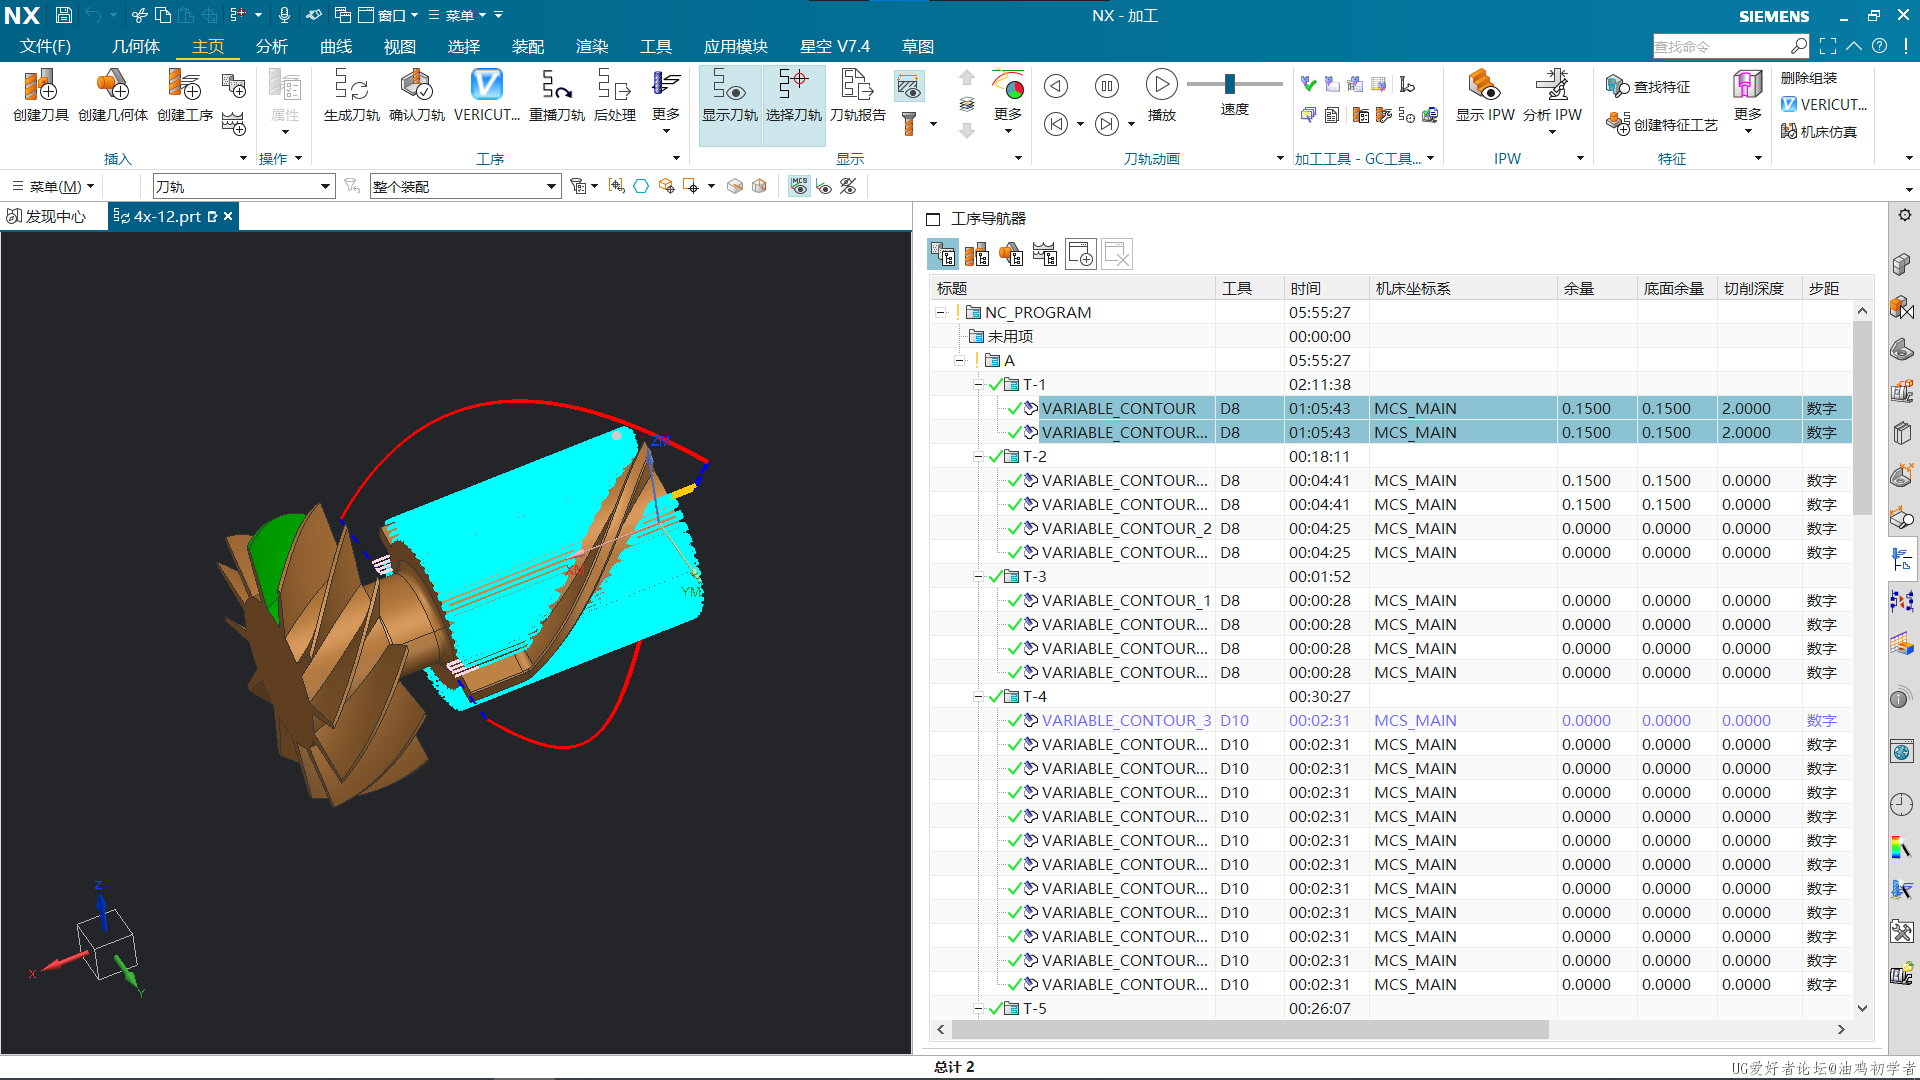Open the 星空 V7.4 tab
1920x1080 pixels.
coord(835,47)
